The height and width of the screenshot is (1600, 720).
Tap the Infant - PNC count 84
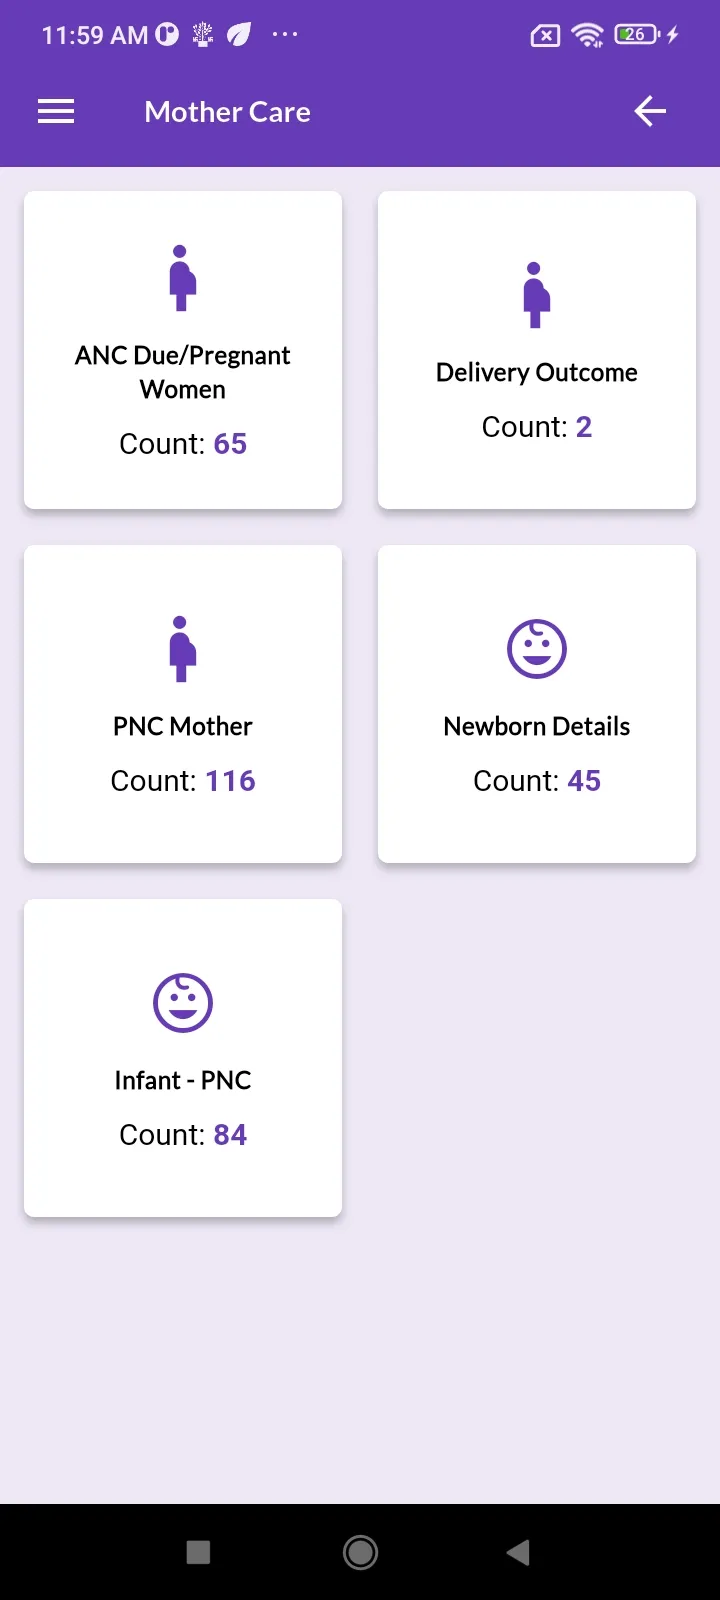(230, 1135)
